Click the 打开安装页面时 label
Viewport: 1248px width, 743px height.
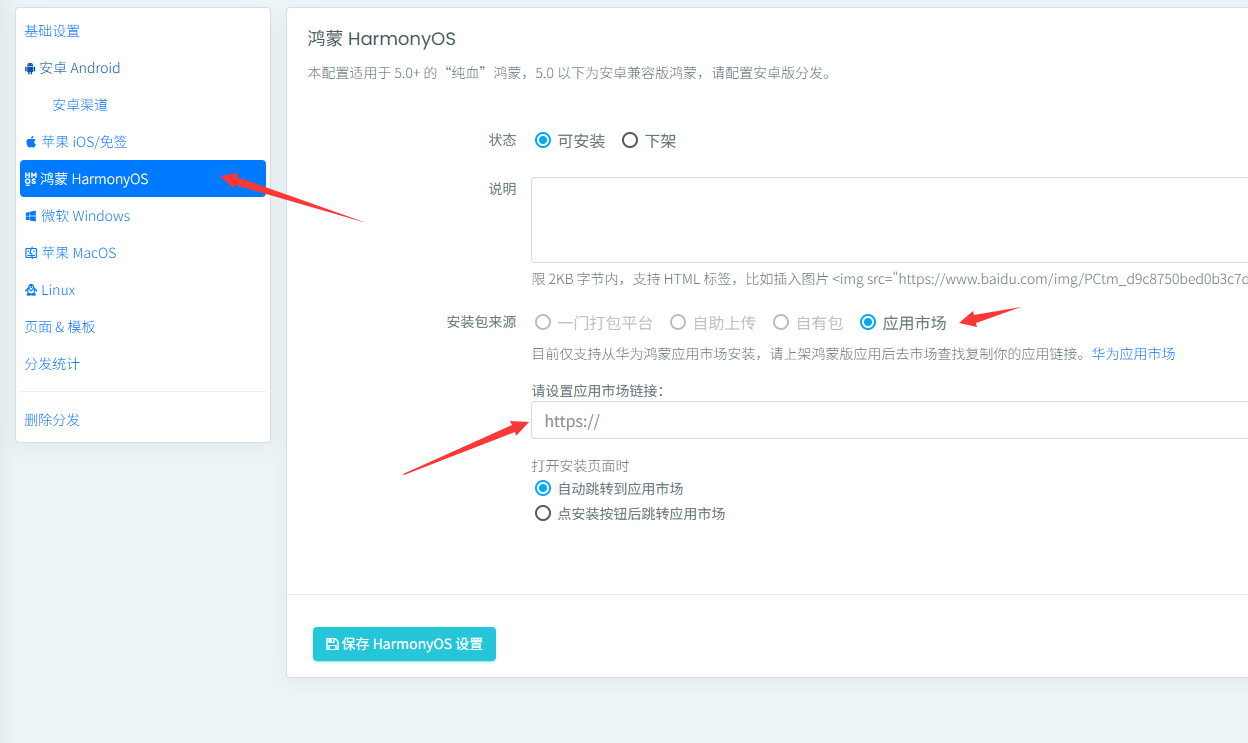580,466
